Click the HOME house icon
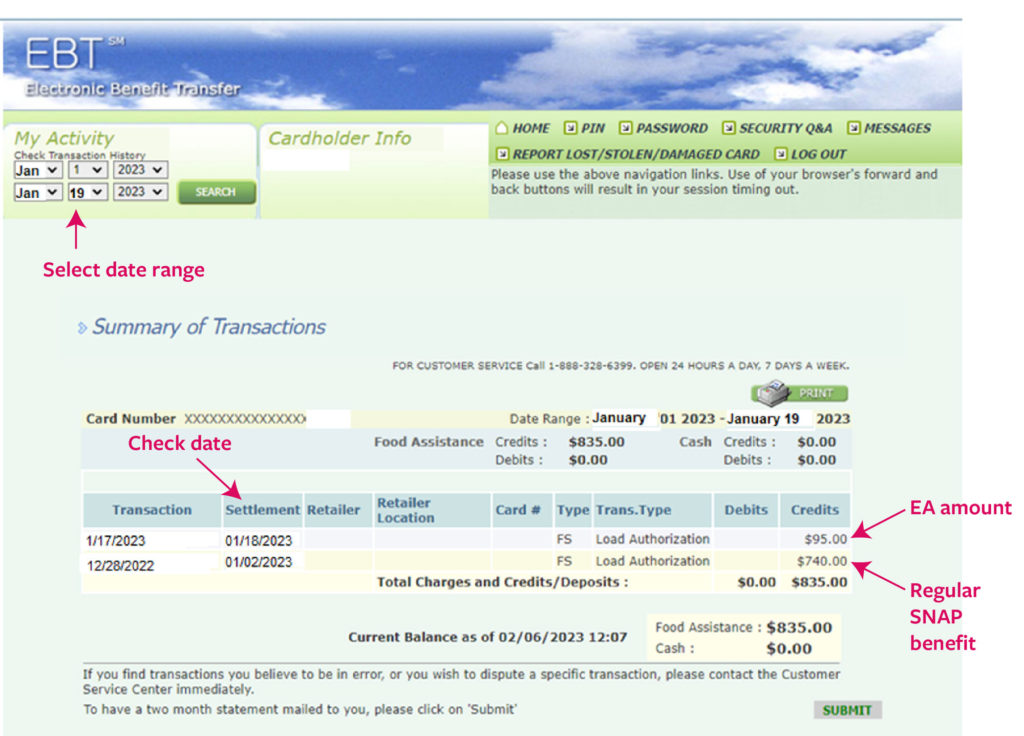This screenshot has height=736, width=1024. click(502, 128)
